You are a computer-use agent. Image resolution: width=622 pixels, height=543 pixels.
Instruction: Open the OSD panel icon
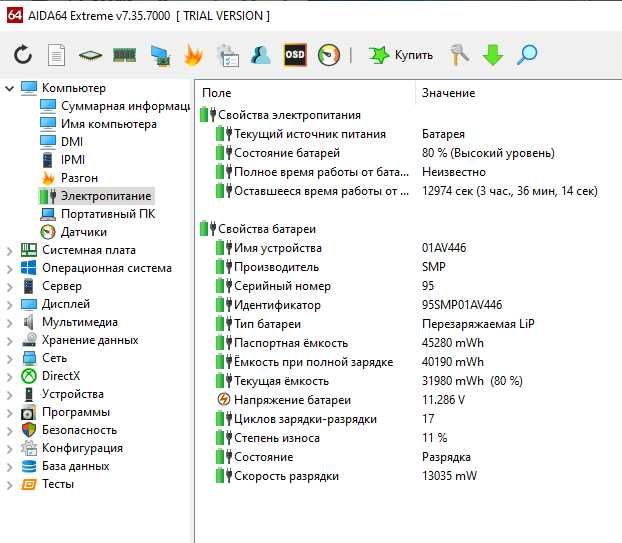[295, 55]
